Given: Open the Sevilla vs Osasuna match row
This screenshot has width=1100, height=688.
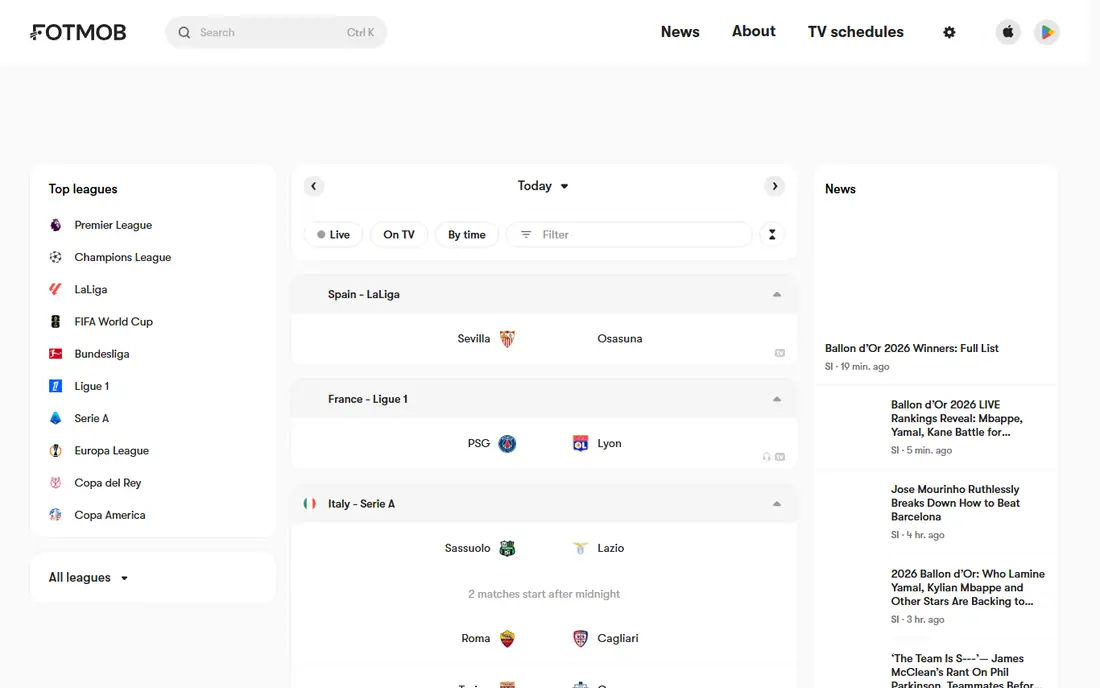Looking at the screenshot, I should (x=544, y=339).
